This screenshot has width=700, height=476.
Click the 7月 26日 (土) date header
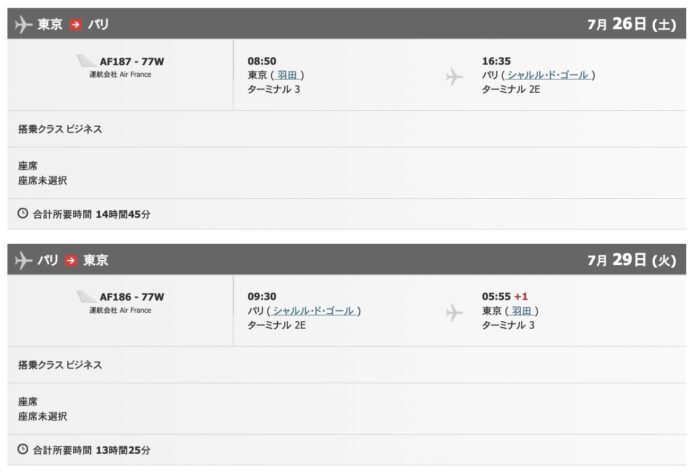pyautogui.click(x=632, y=24)
